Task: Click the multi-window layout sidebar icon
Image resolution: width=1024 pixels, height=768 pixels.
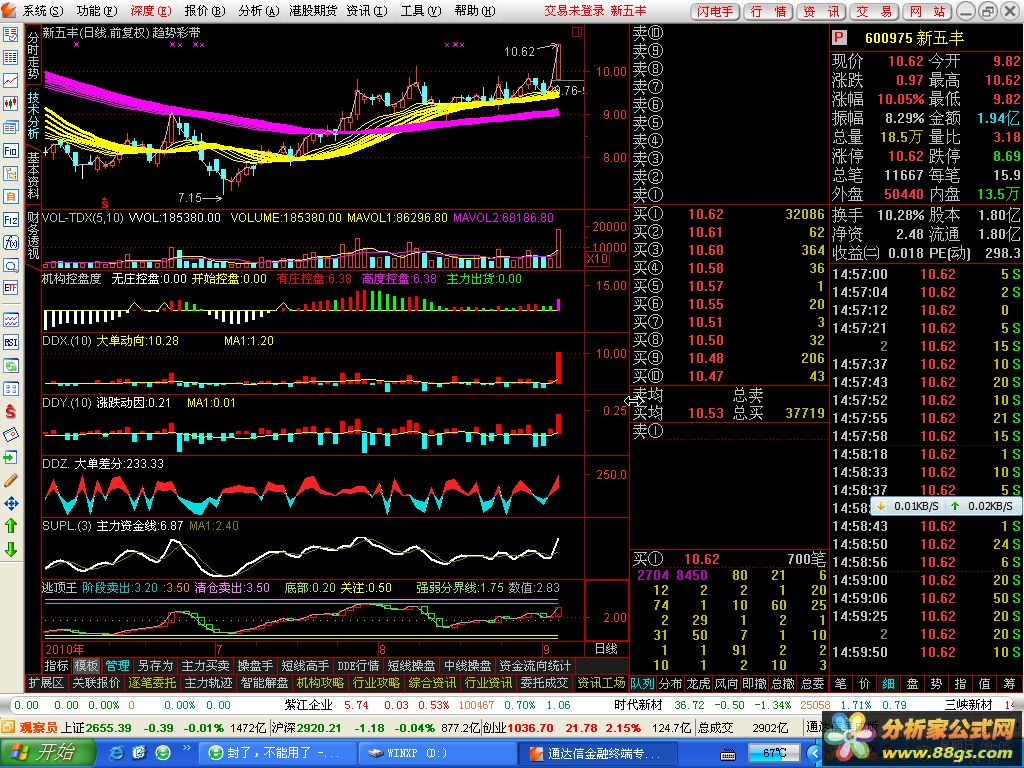Action: [10, 389]
